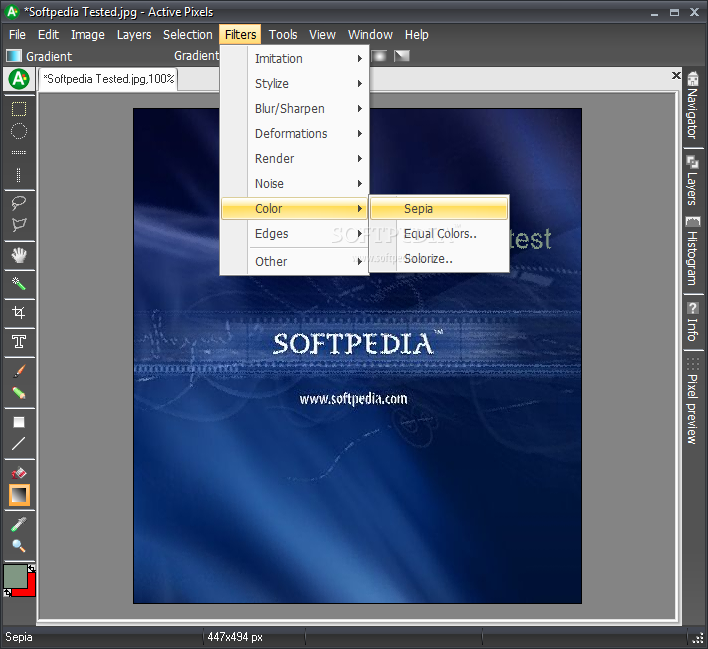Image resolution: width=708 pixels, height=649 pixels.
Task: Open the Pixel preview side panel
Action: [693, 402]
